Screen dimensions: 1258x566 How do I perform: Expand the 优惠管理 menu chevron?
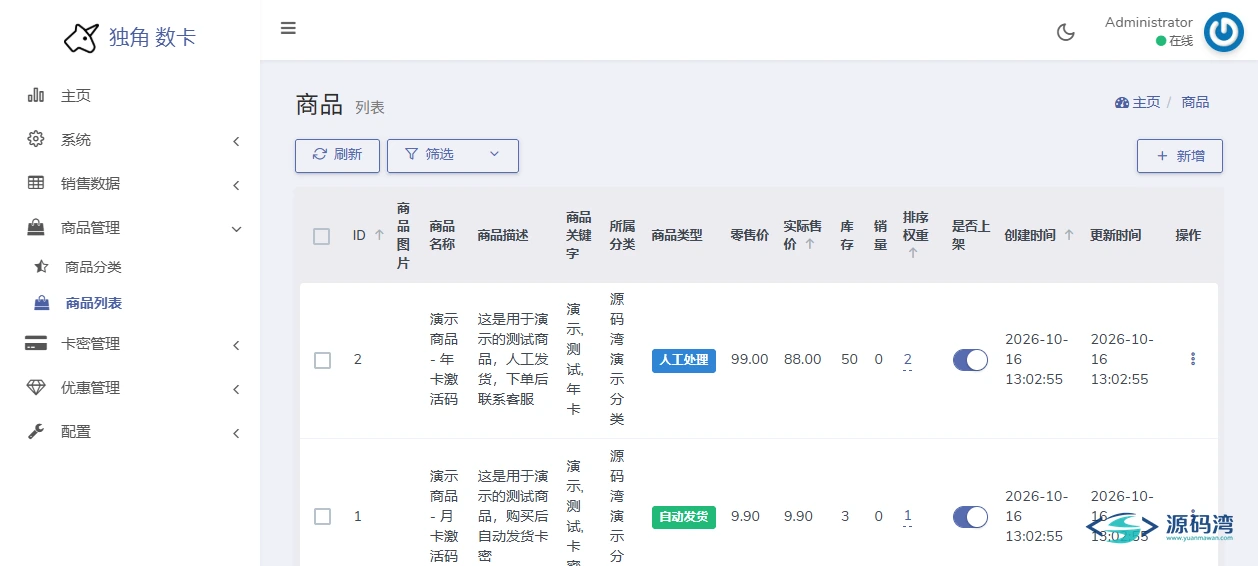236,389
